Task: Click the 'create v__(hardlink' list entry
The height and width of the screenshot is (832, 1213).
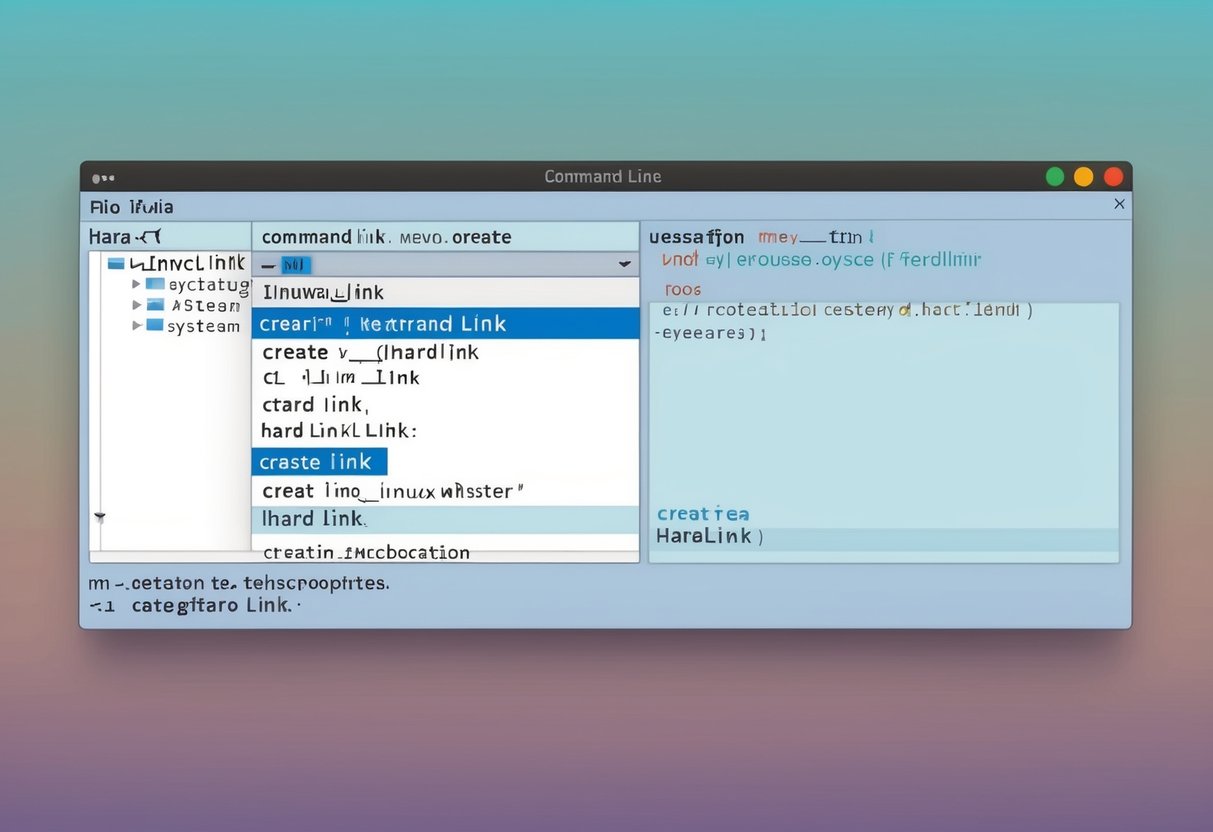Action: 370,352
